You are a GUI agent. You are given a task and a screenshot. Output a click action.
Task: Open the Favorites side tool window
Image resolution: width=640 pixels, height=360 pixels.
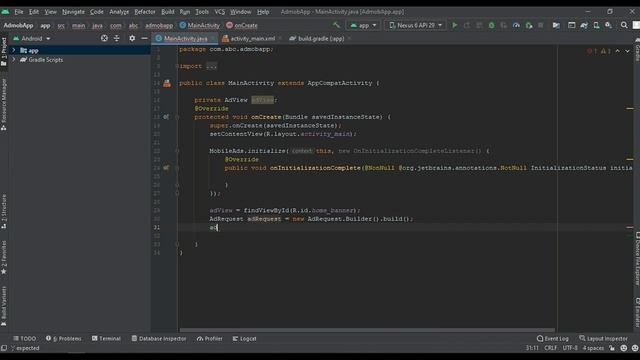tap(4, 257)
